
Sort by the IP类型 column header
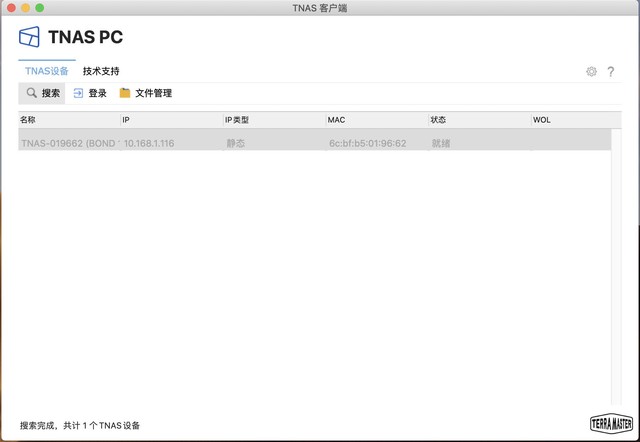tap(274, 120)
